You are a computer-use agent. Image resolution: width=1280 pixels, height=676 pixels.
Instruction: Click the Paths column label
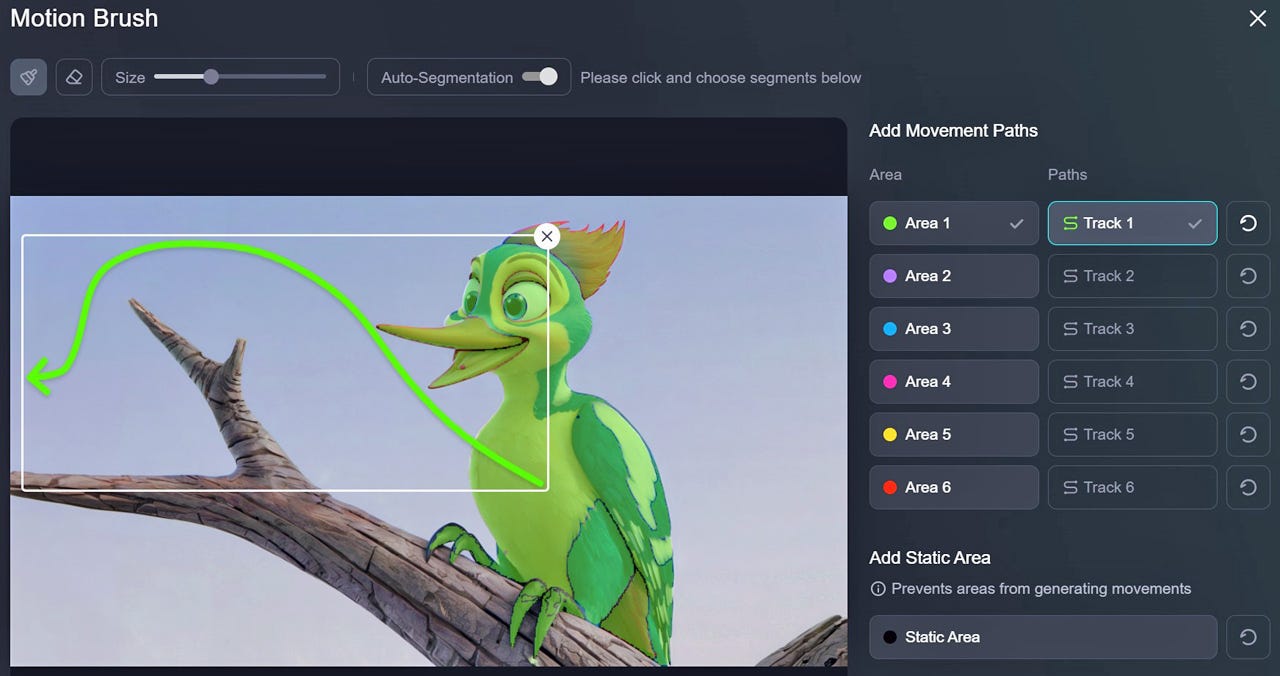pyautogui.click(x=1067, y=174)
